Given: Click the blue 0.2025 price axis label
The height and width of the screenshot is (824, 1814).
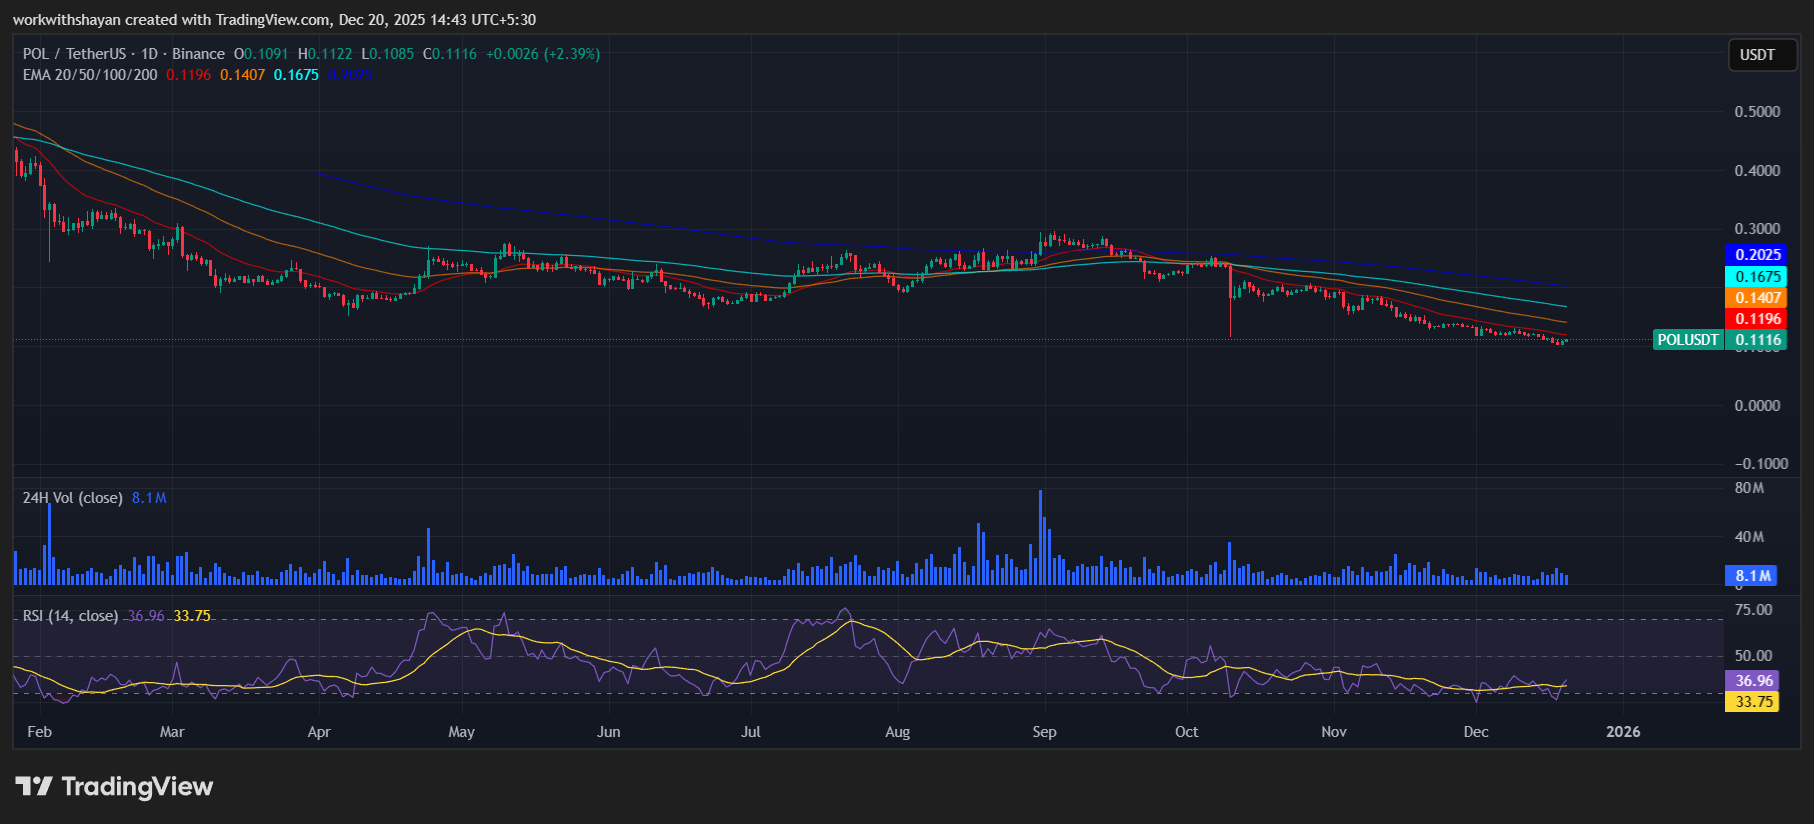Looking at the screenshot, I should (1757, 255).
